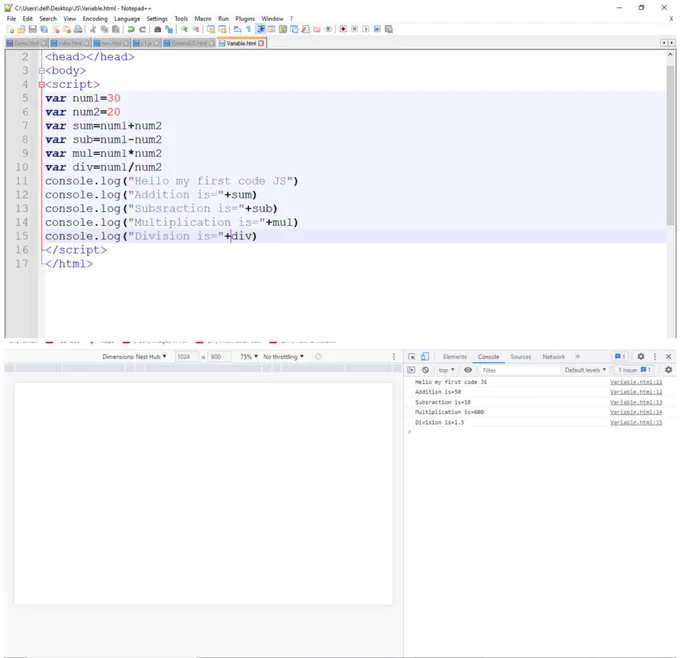Image resolution: width=680 pixels, height=658 pixels.
Task: Click the Open file icon in Notepad++
Action: (21, 29)
